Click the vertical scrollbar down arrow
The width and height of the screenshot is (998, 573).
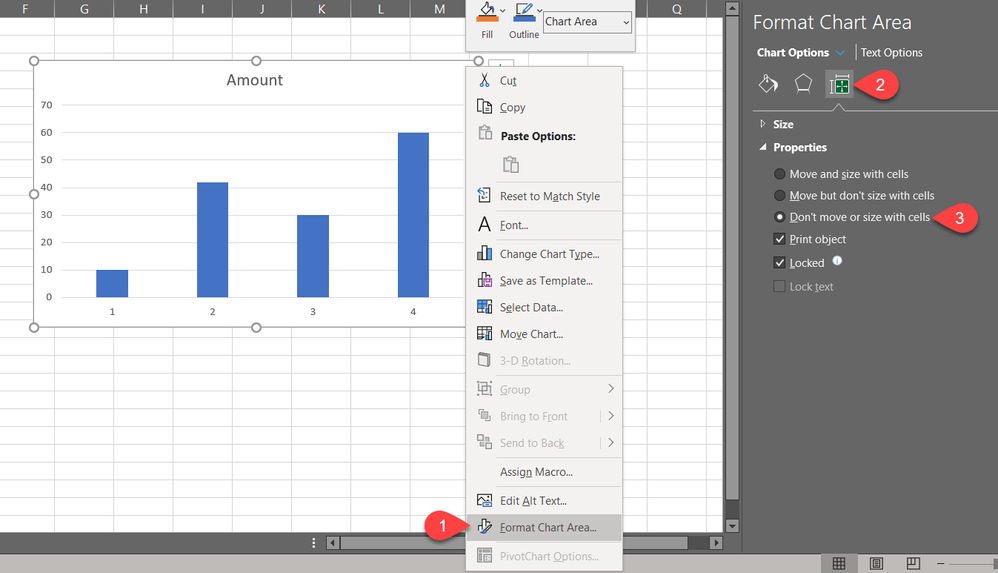tap(732, 526)
